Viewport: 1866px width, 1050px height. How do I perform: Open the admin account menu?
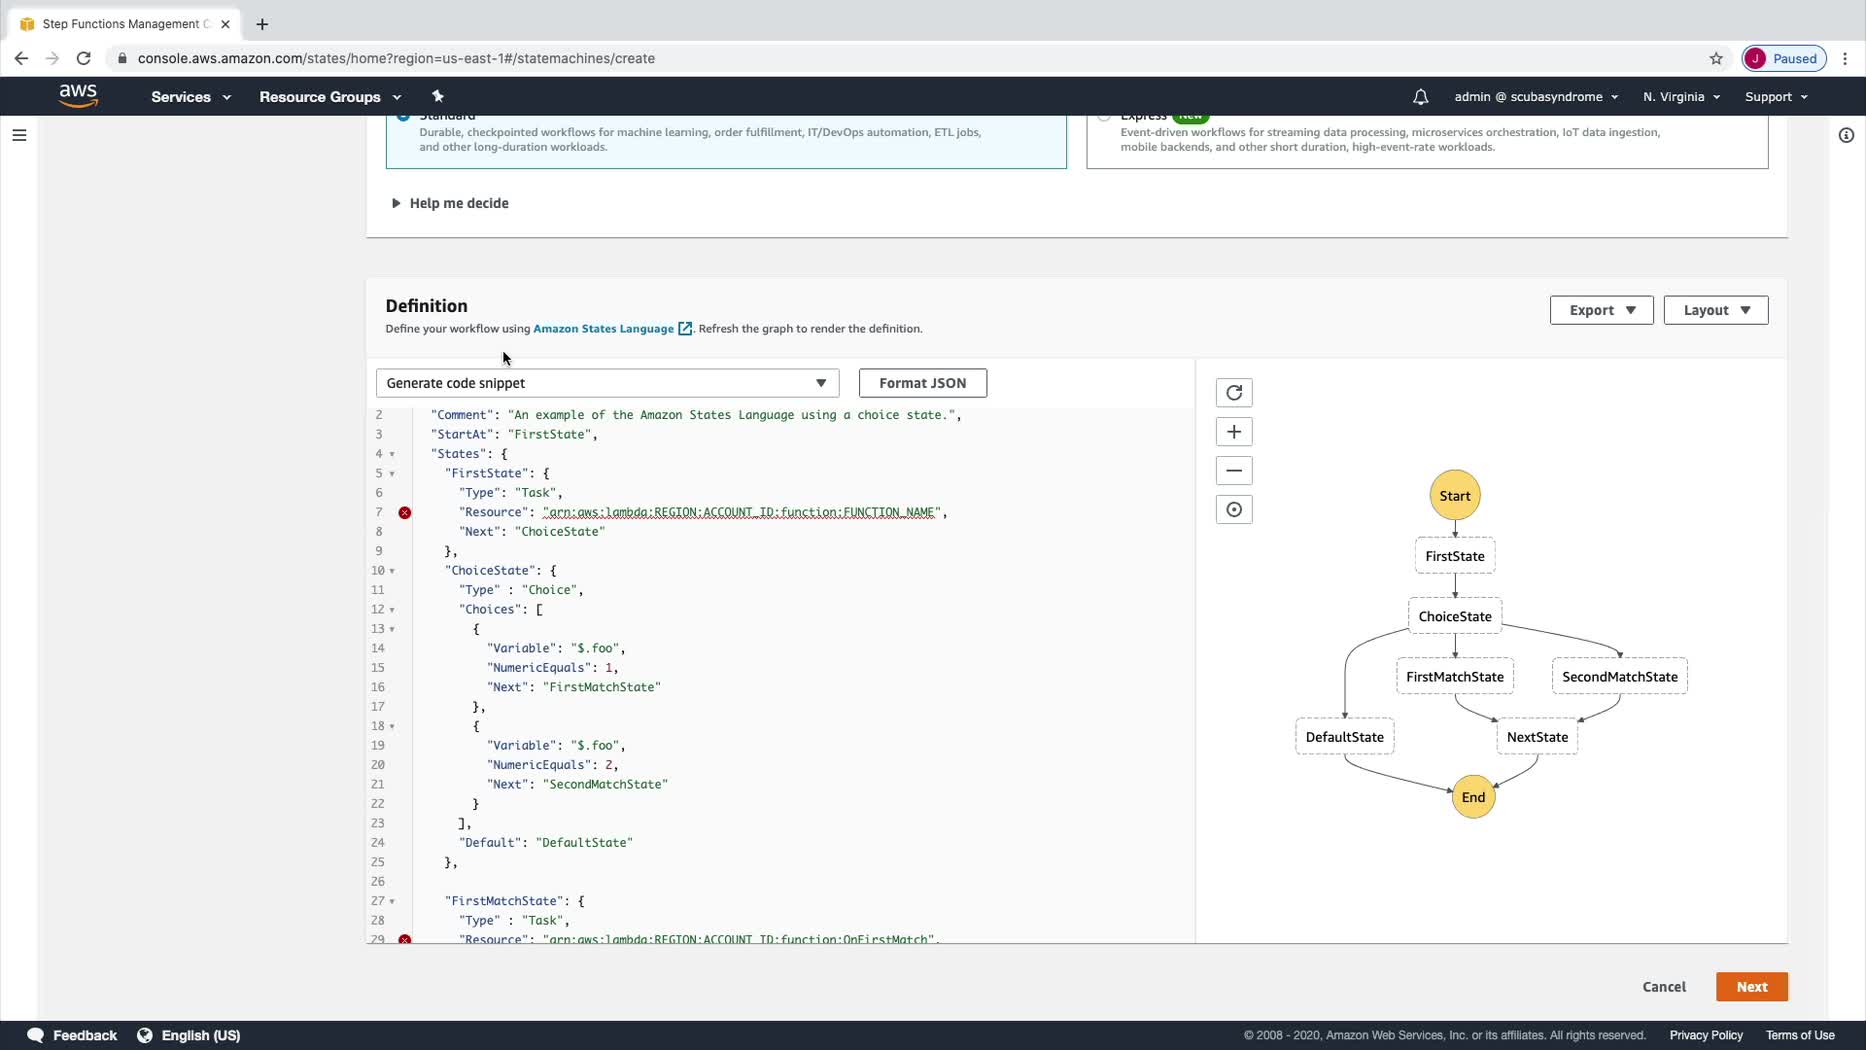1536,97
